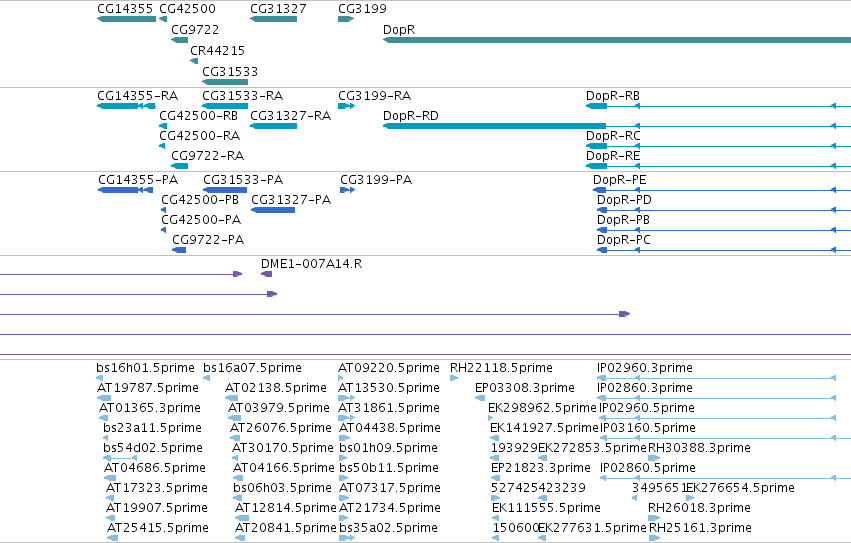851x543 pixels.
Task: Select EST EP03308.3prime
Action: (x=524, y=388)
